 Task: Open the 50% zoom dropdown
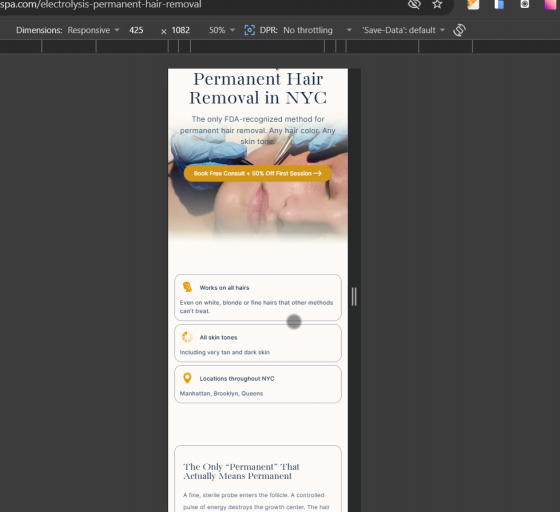pyautogui.click(x=222, y=30)
